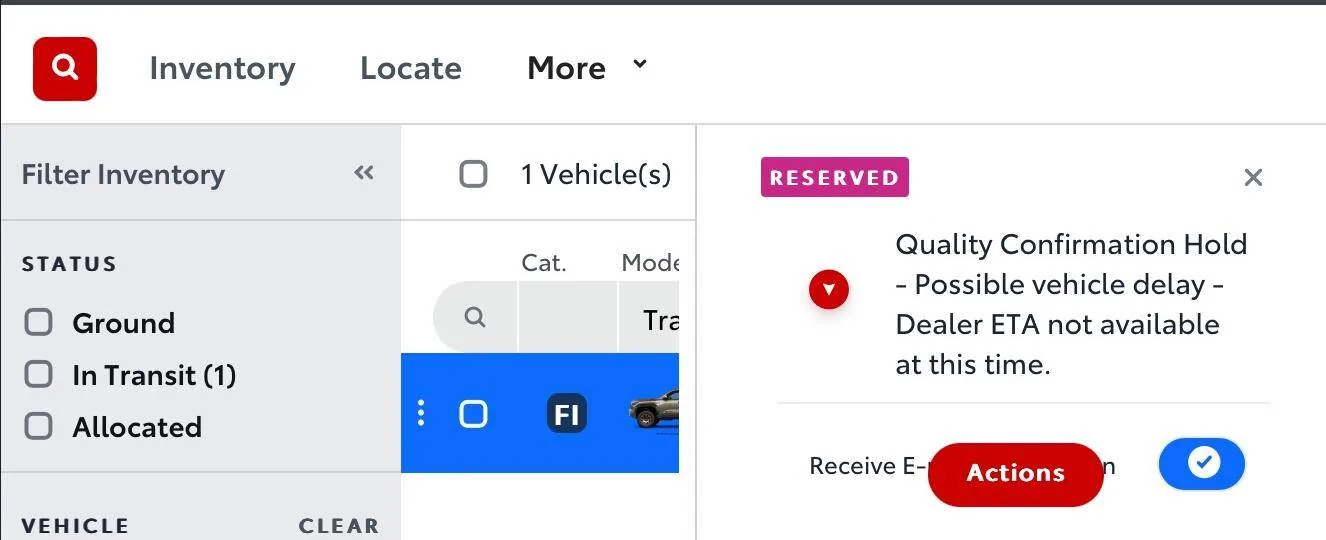Collapse the Filter Inventory panel
1326x540 pixels.
[363, 173]
